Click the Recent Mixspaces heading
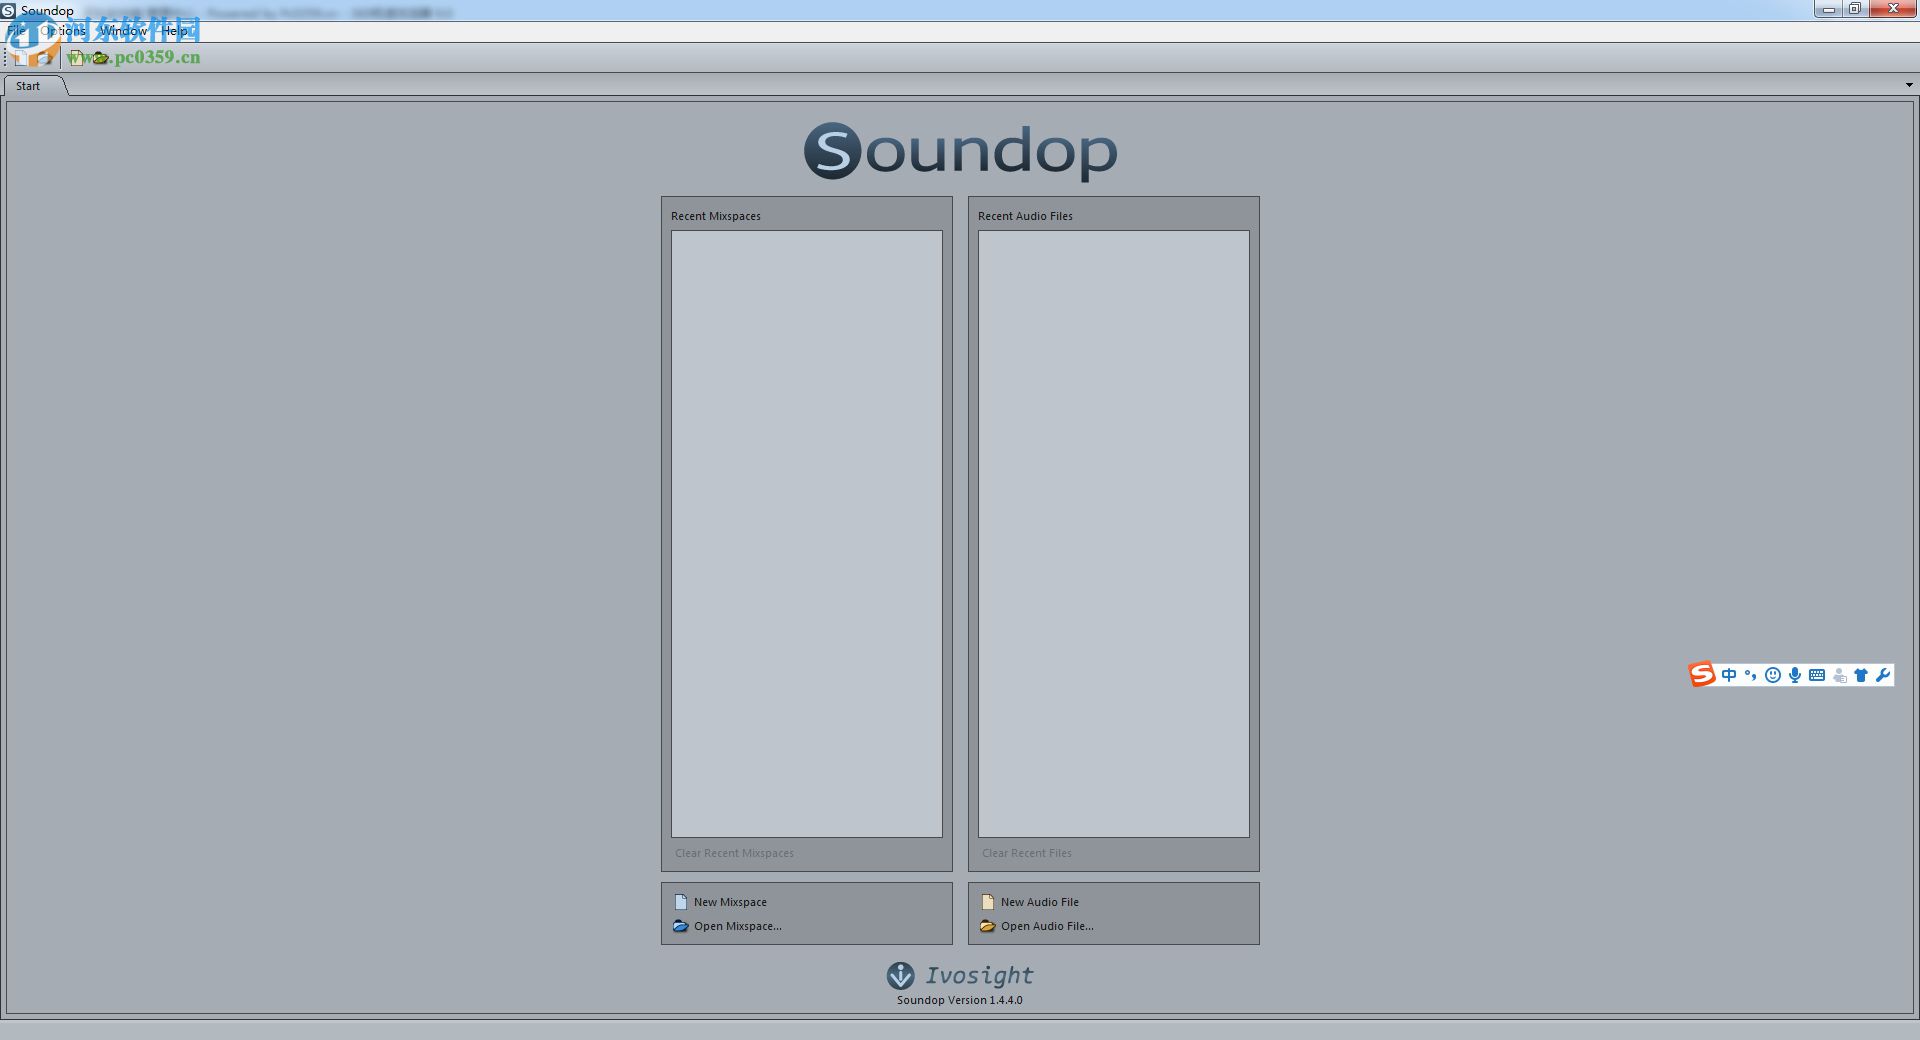The height and width of the screenshot is (1040, 1920). click(x=716, y=216)
